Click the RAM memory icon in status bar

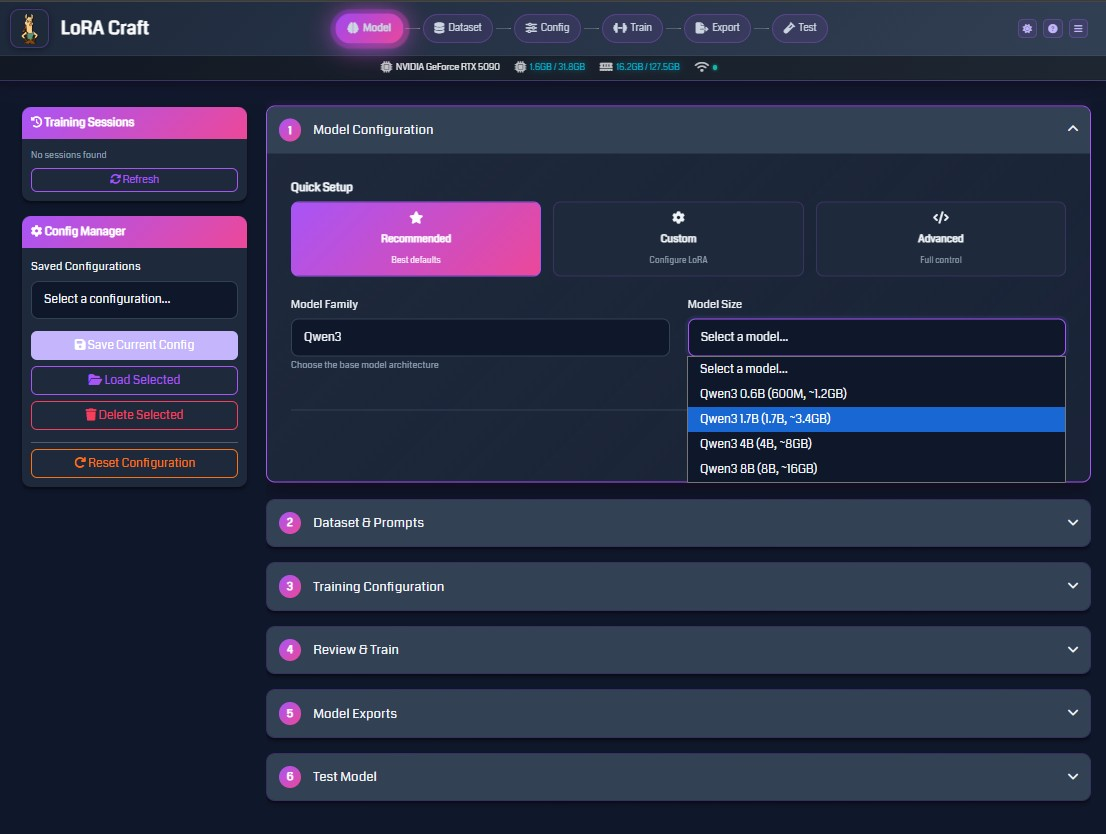click(605, 67)
